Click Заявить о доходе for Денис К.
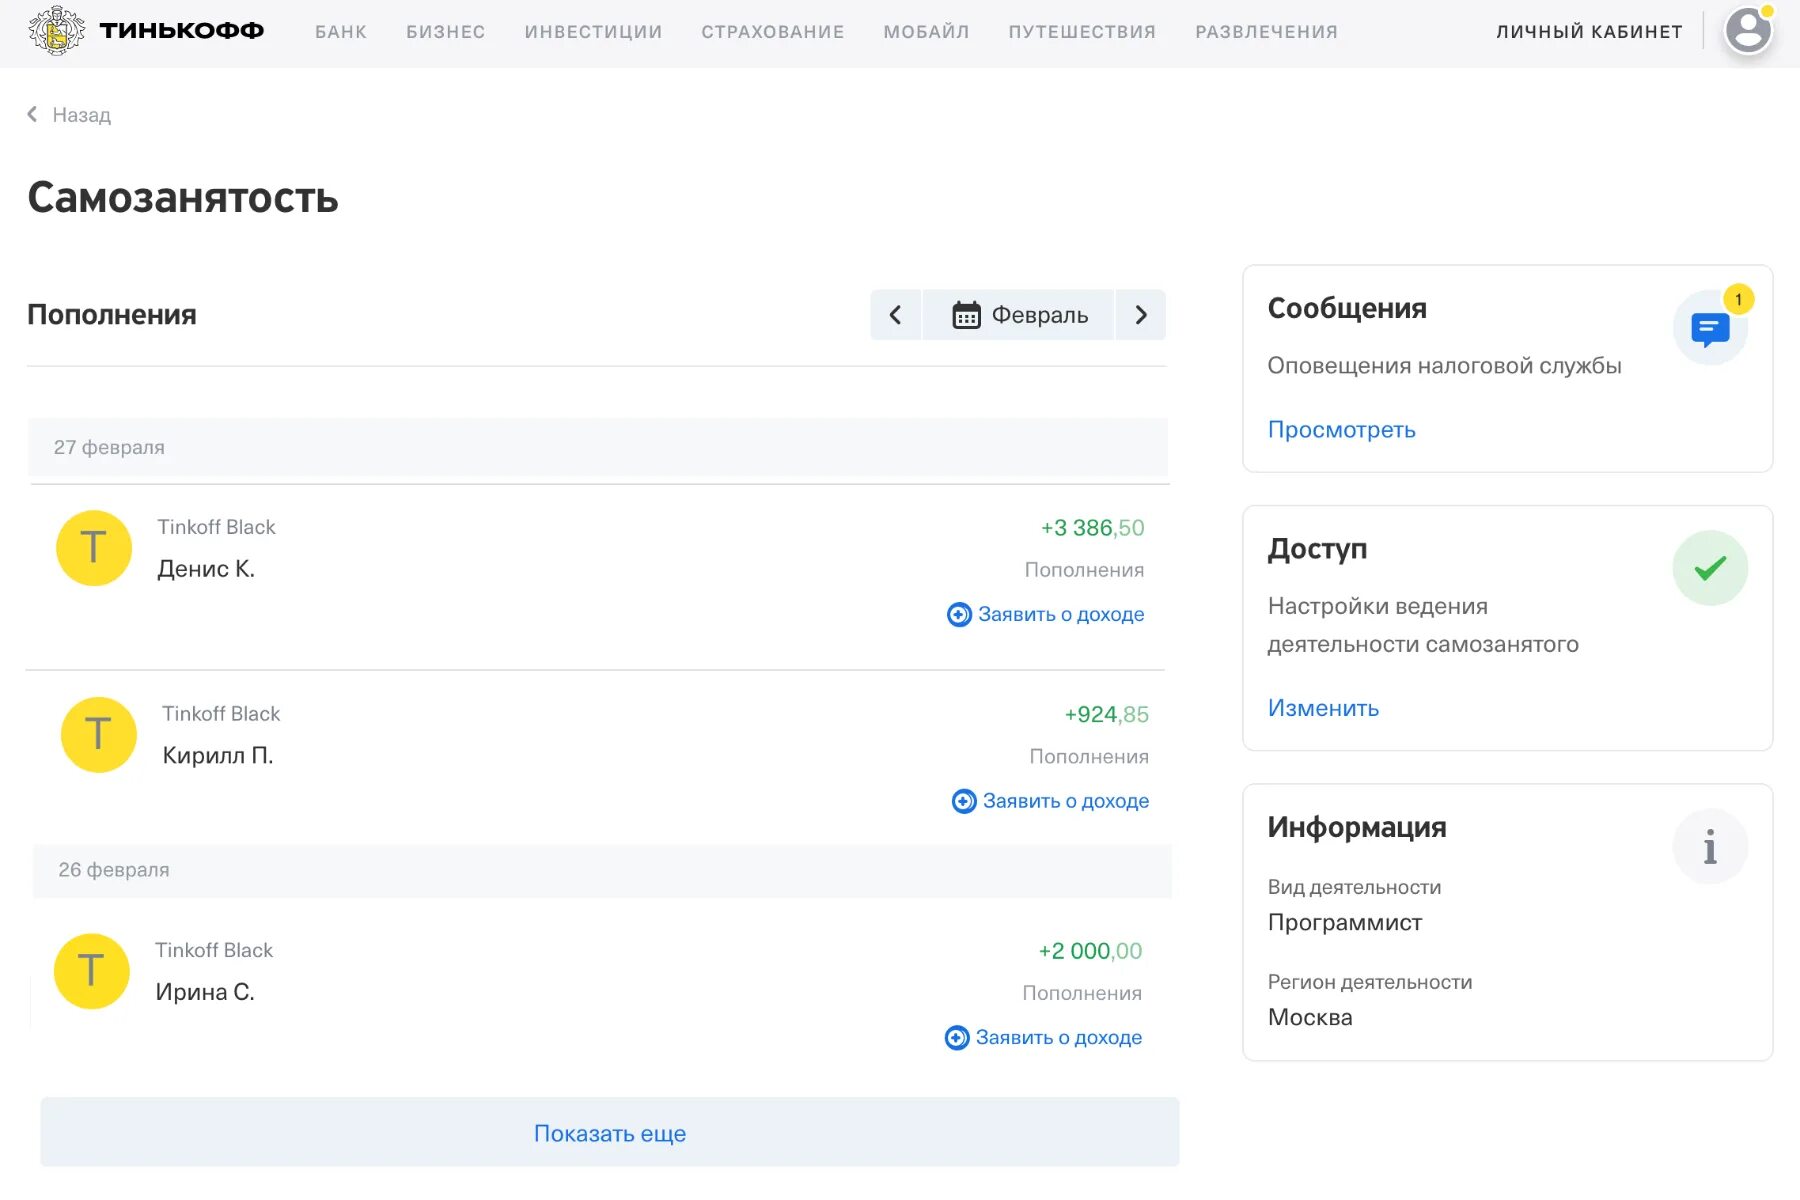Image resolution: width=1800 pixels, height=1200 pixels. pyautogui.click(x=1046, y=614)
